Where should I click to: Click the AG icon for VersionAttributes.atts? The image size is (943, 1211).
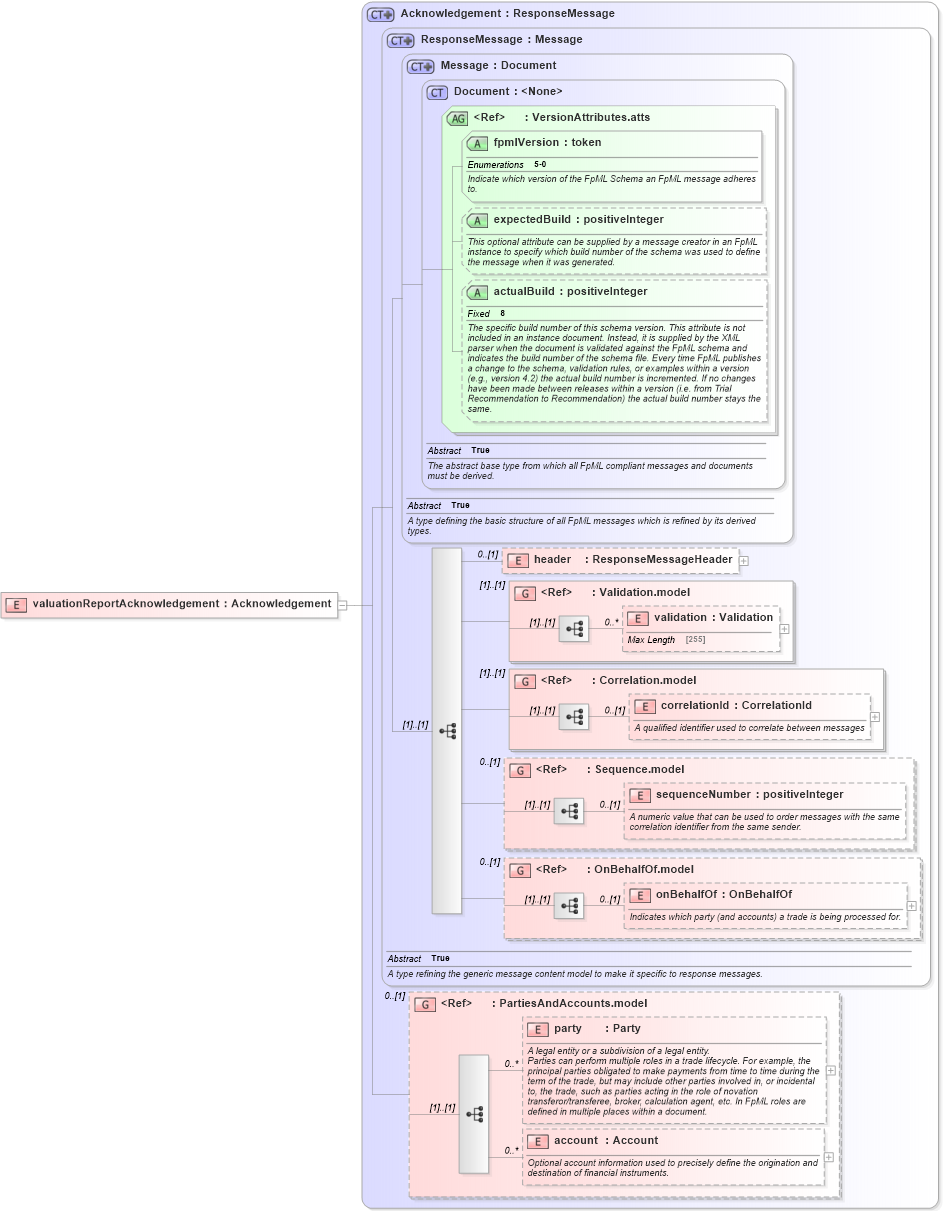click(457, 118)
